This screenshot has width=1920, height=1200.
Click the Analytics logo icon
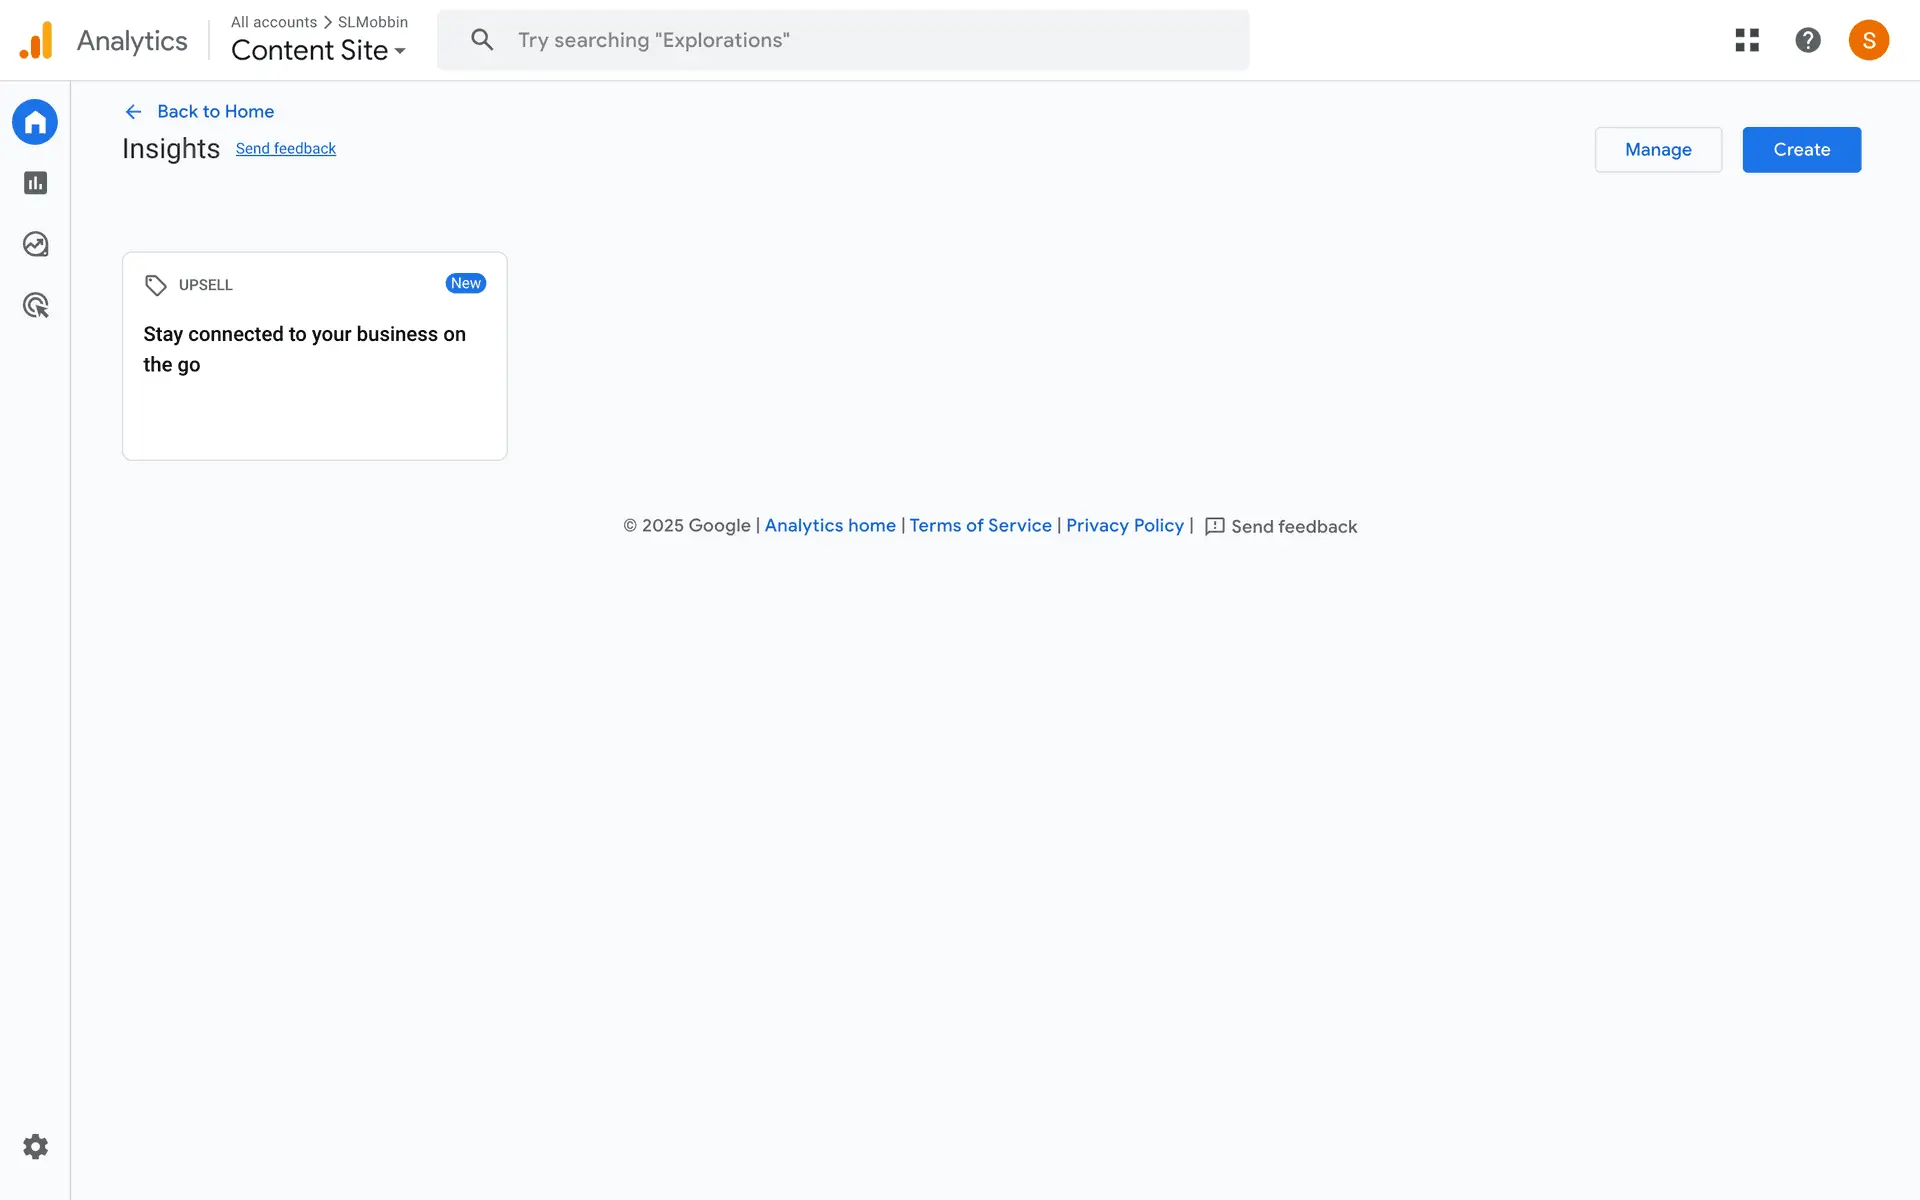[x=36, y=41]
